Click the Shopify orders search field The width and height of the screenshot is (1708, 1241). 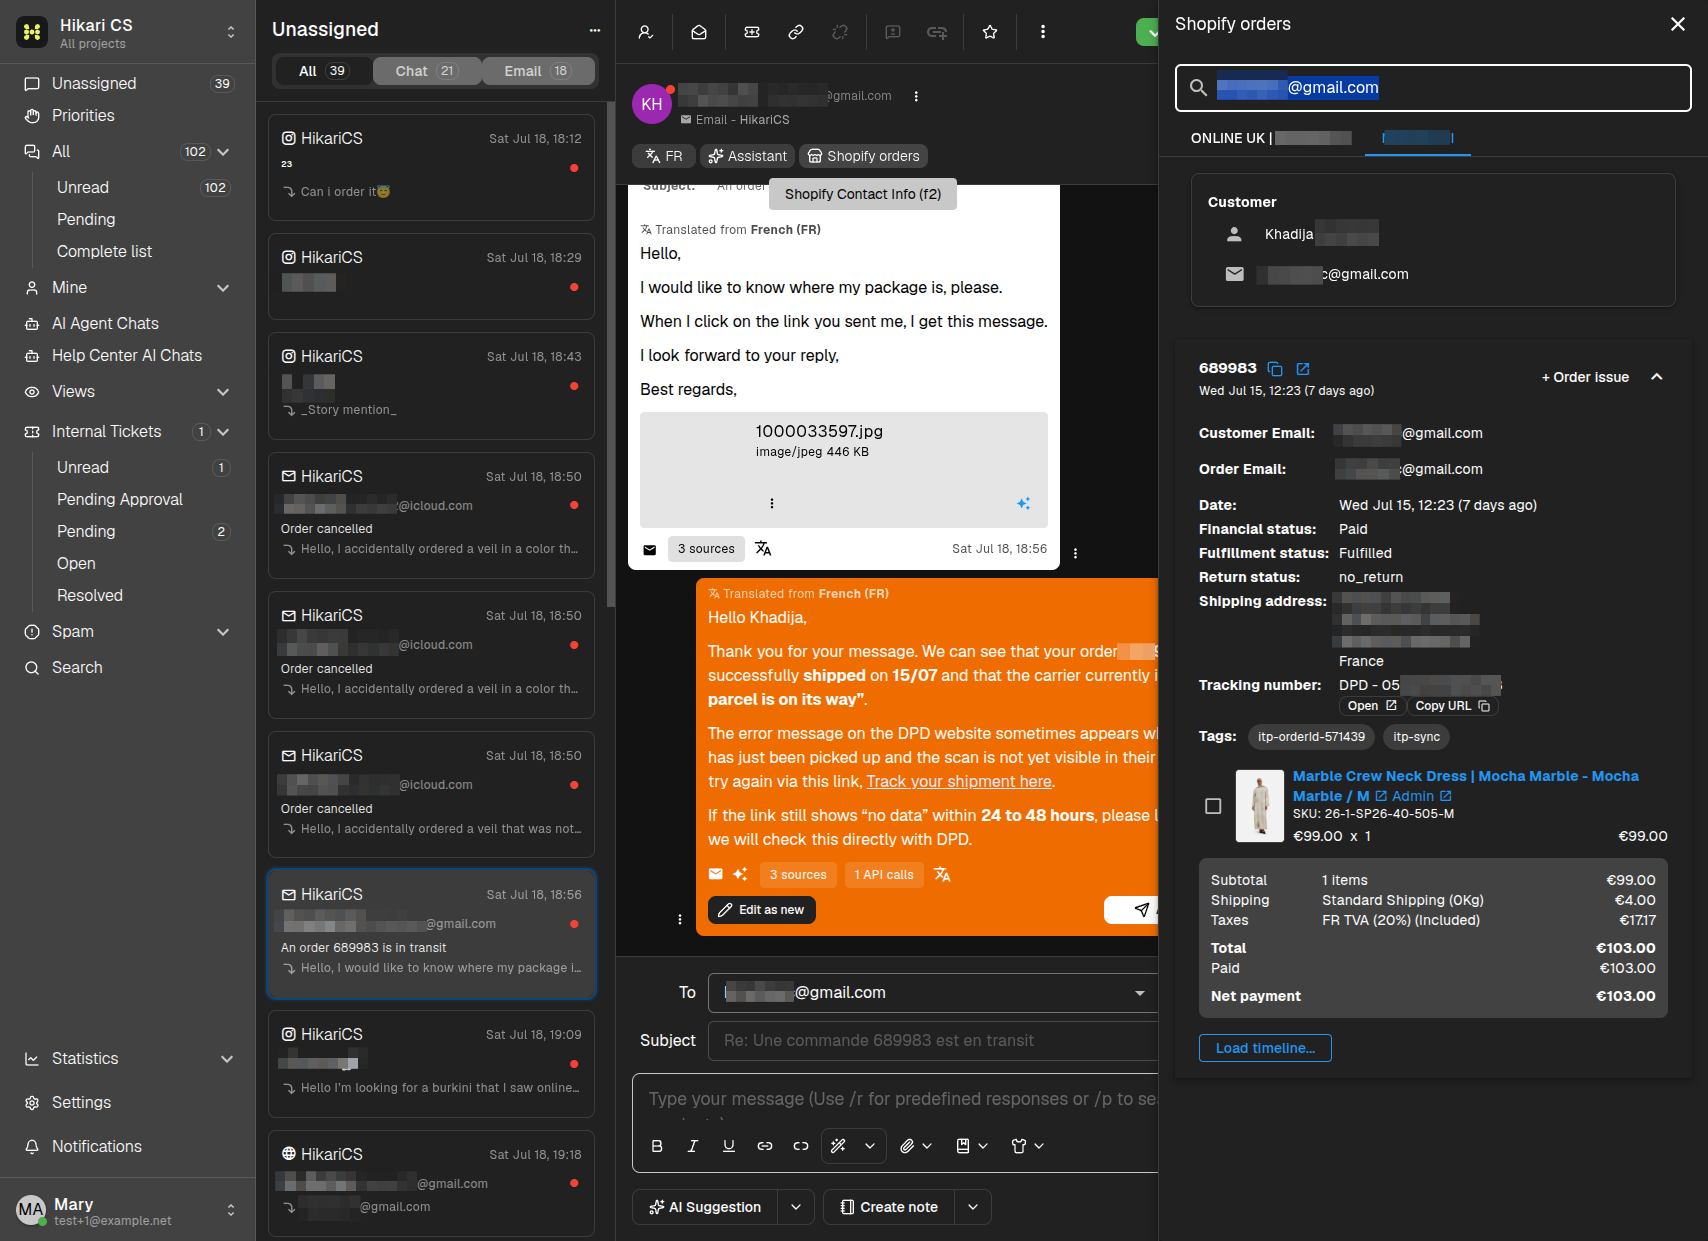coord(1433,88)
